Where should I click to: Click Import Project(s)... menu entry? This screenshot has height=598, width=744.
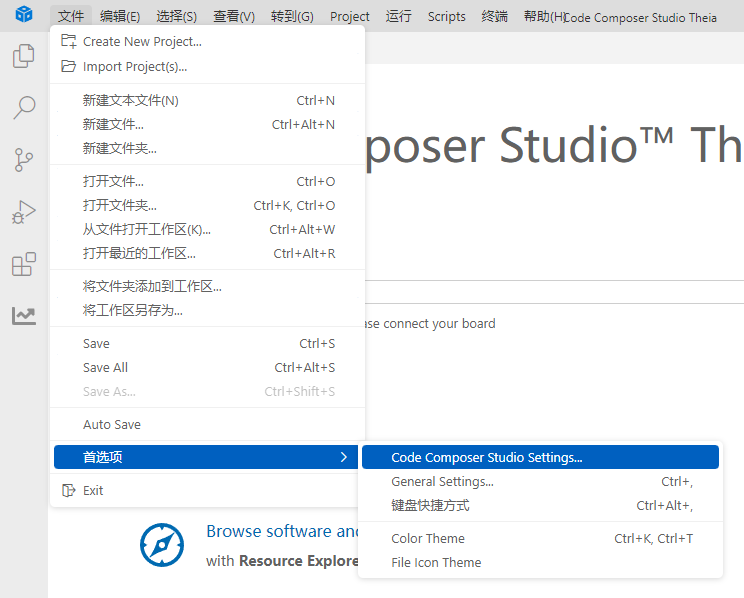[134, 67]
